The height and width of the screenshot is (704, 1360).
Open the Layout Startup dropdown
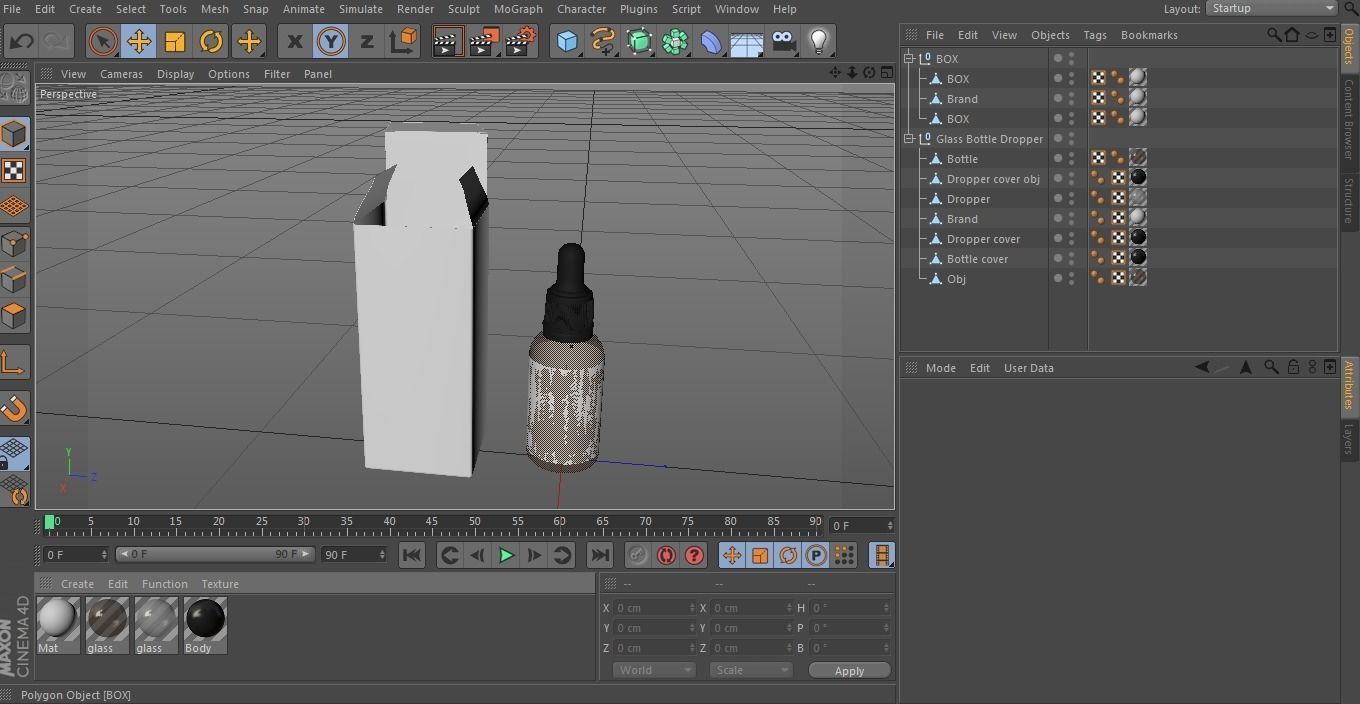[x=1271, y=8]
